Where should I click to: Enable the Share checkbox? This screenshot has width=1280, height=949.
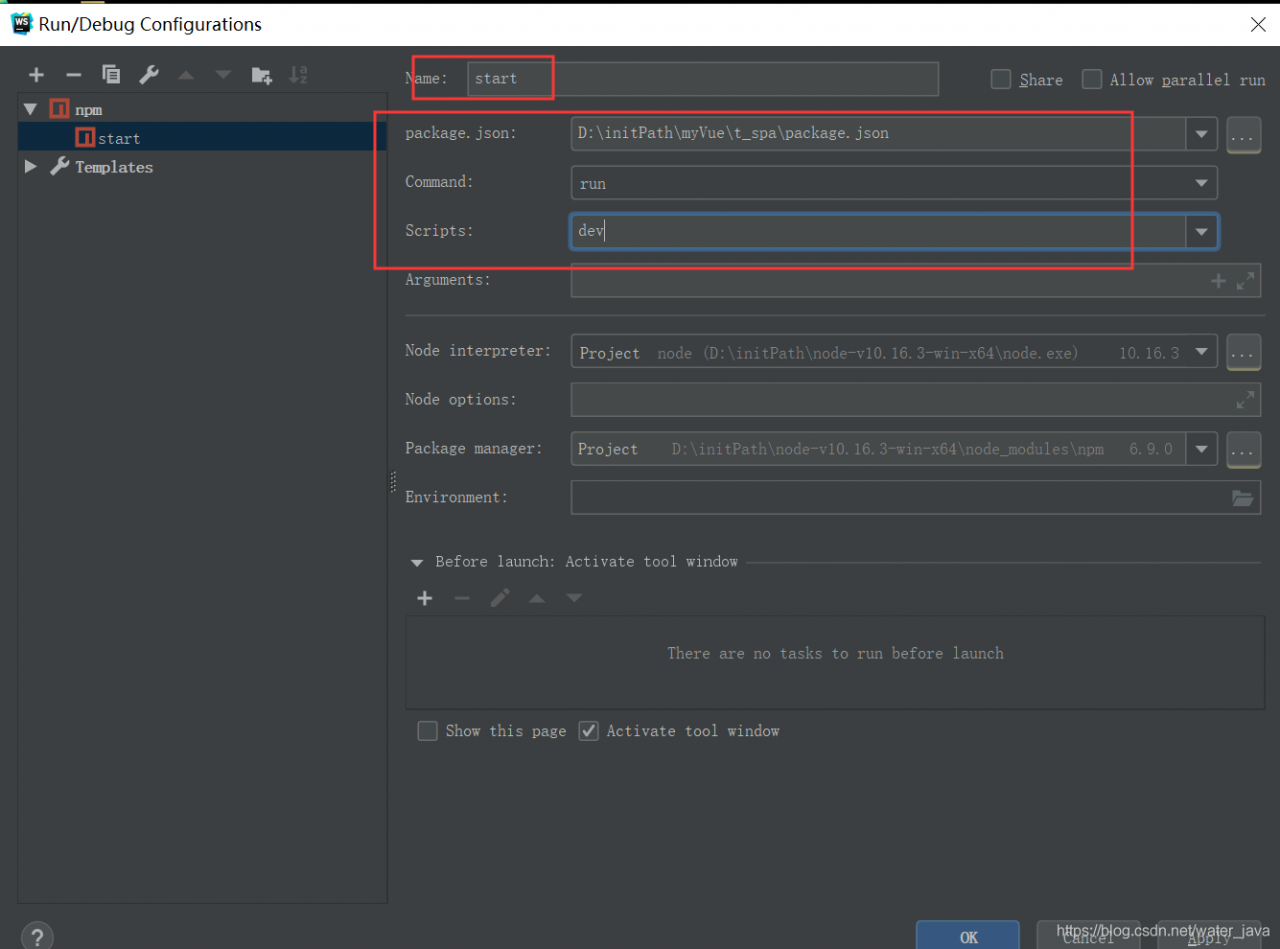click(x=1001, y=79)
